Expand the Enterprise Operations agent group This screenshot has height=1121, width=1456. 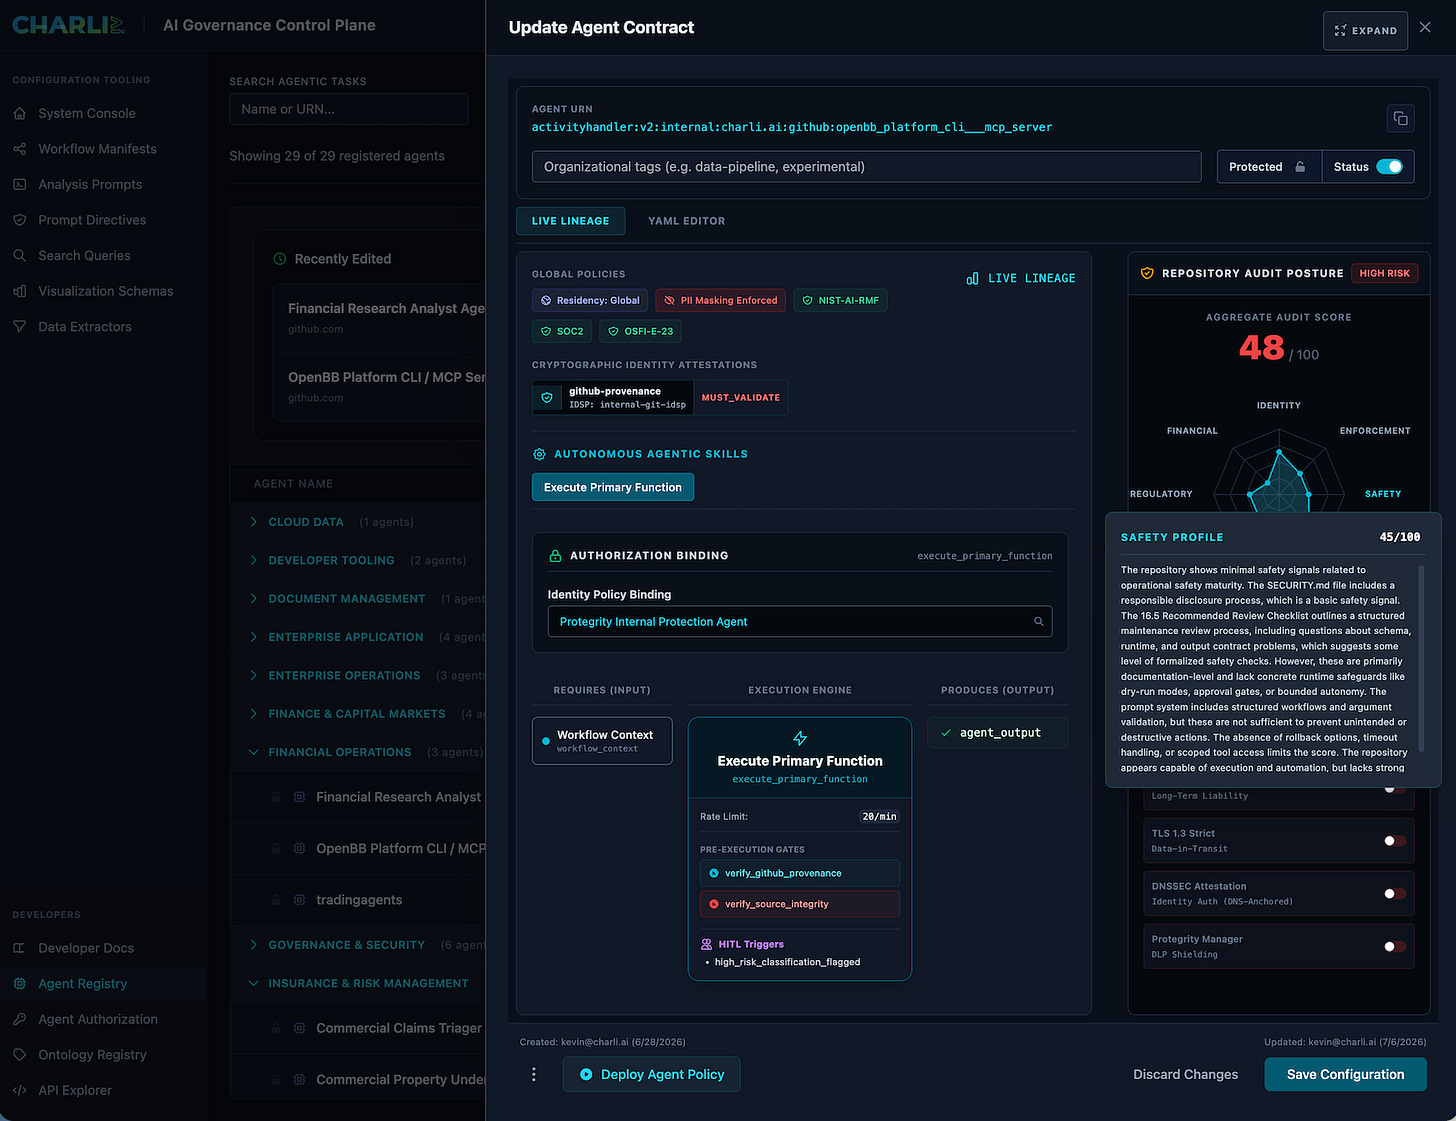[253, 676]
